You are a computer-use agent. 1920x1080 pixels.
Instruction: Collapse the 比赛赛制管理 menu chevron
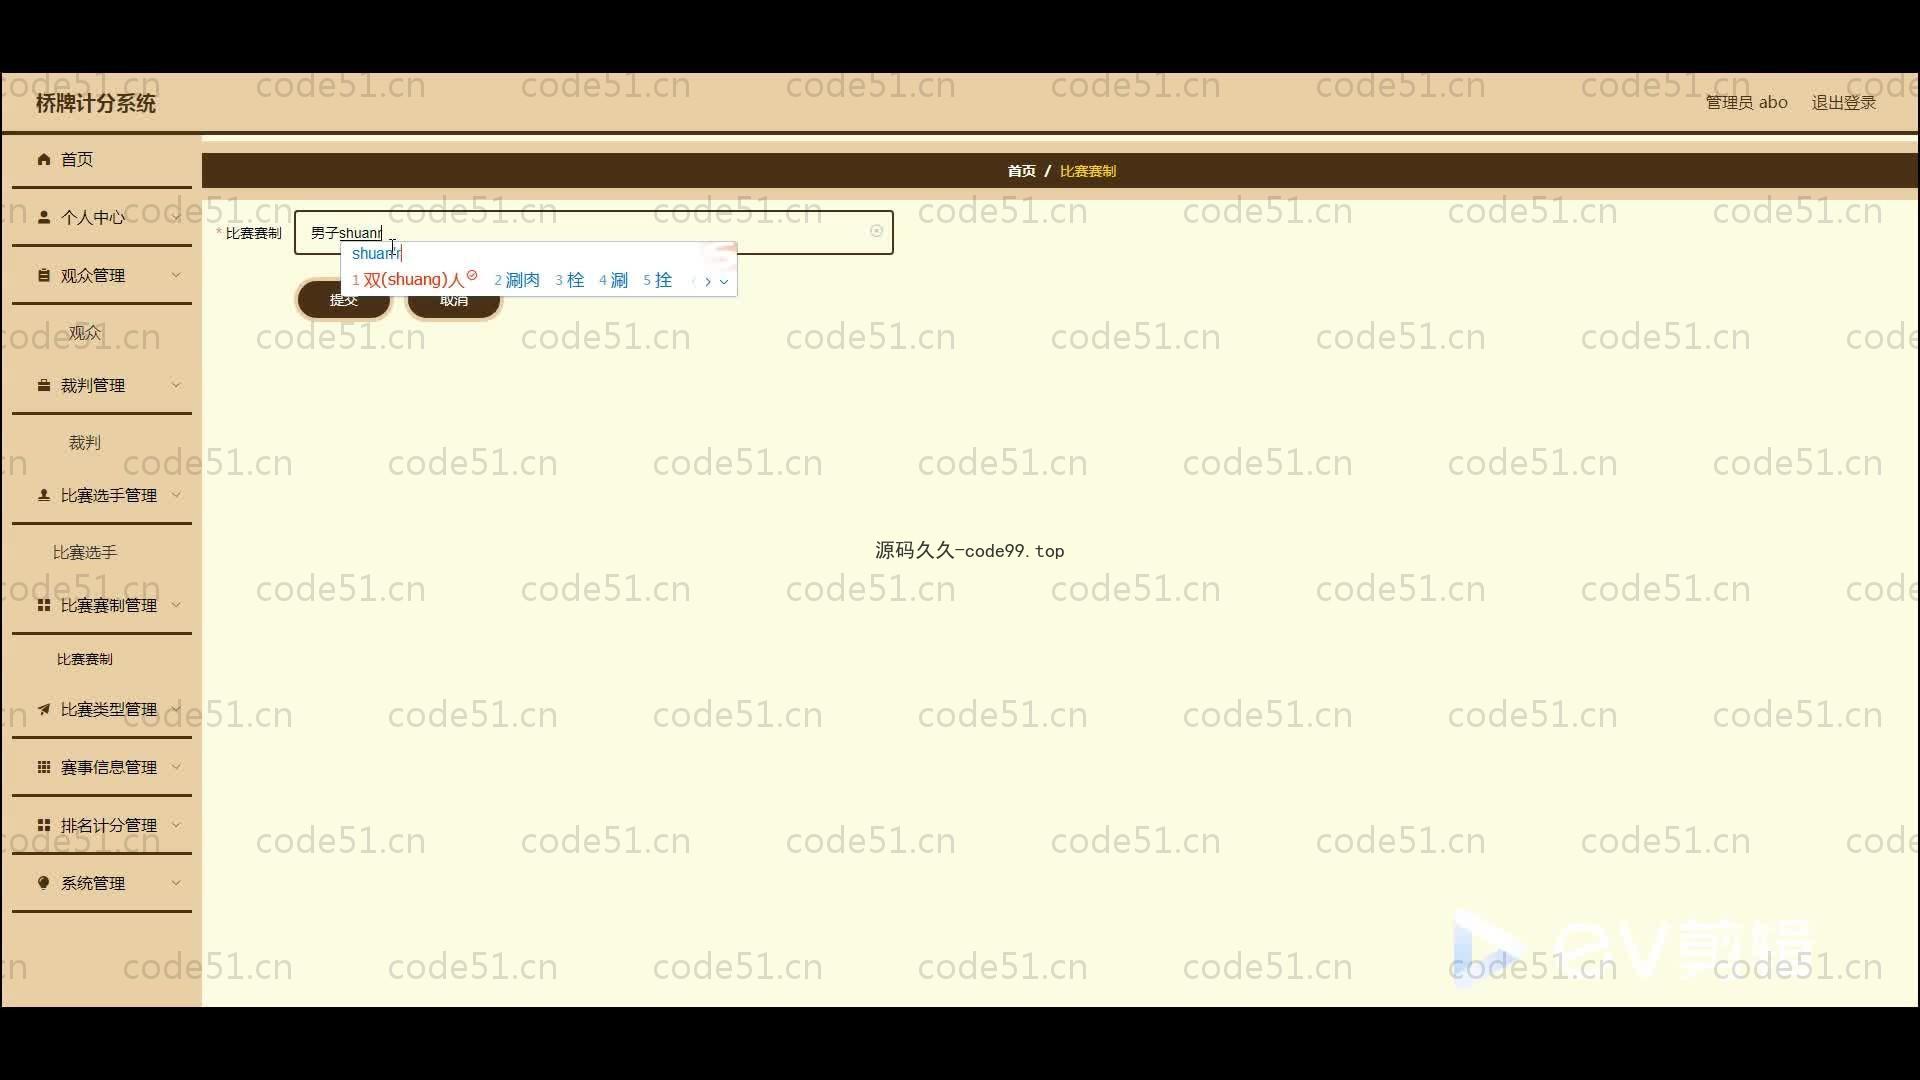[176, 605]
